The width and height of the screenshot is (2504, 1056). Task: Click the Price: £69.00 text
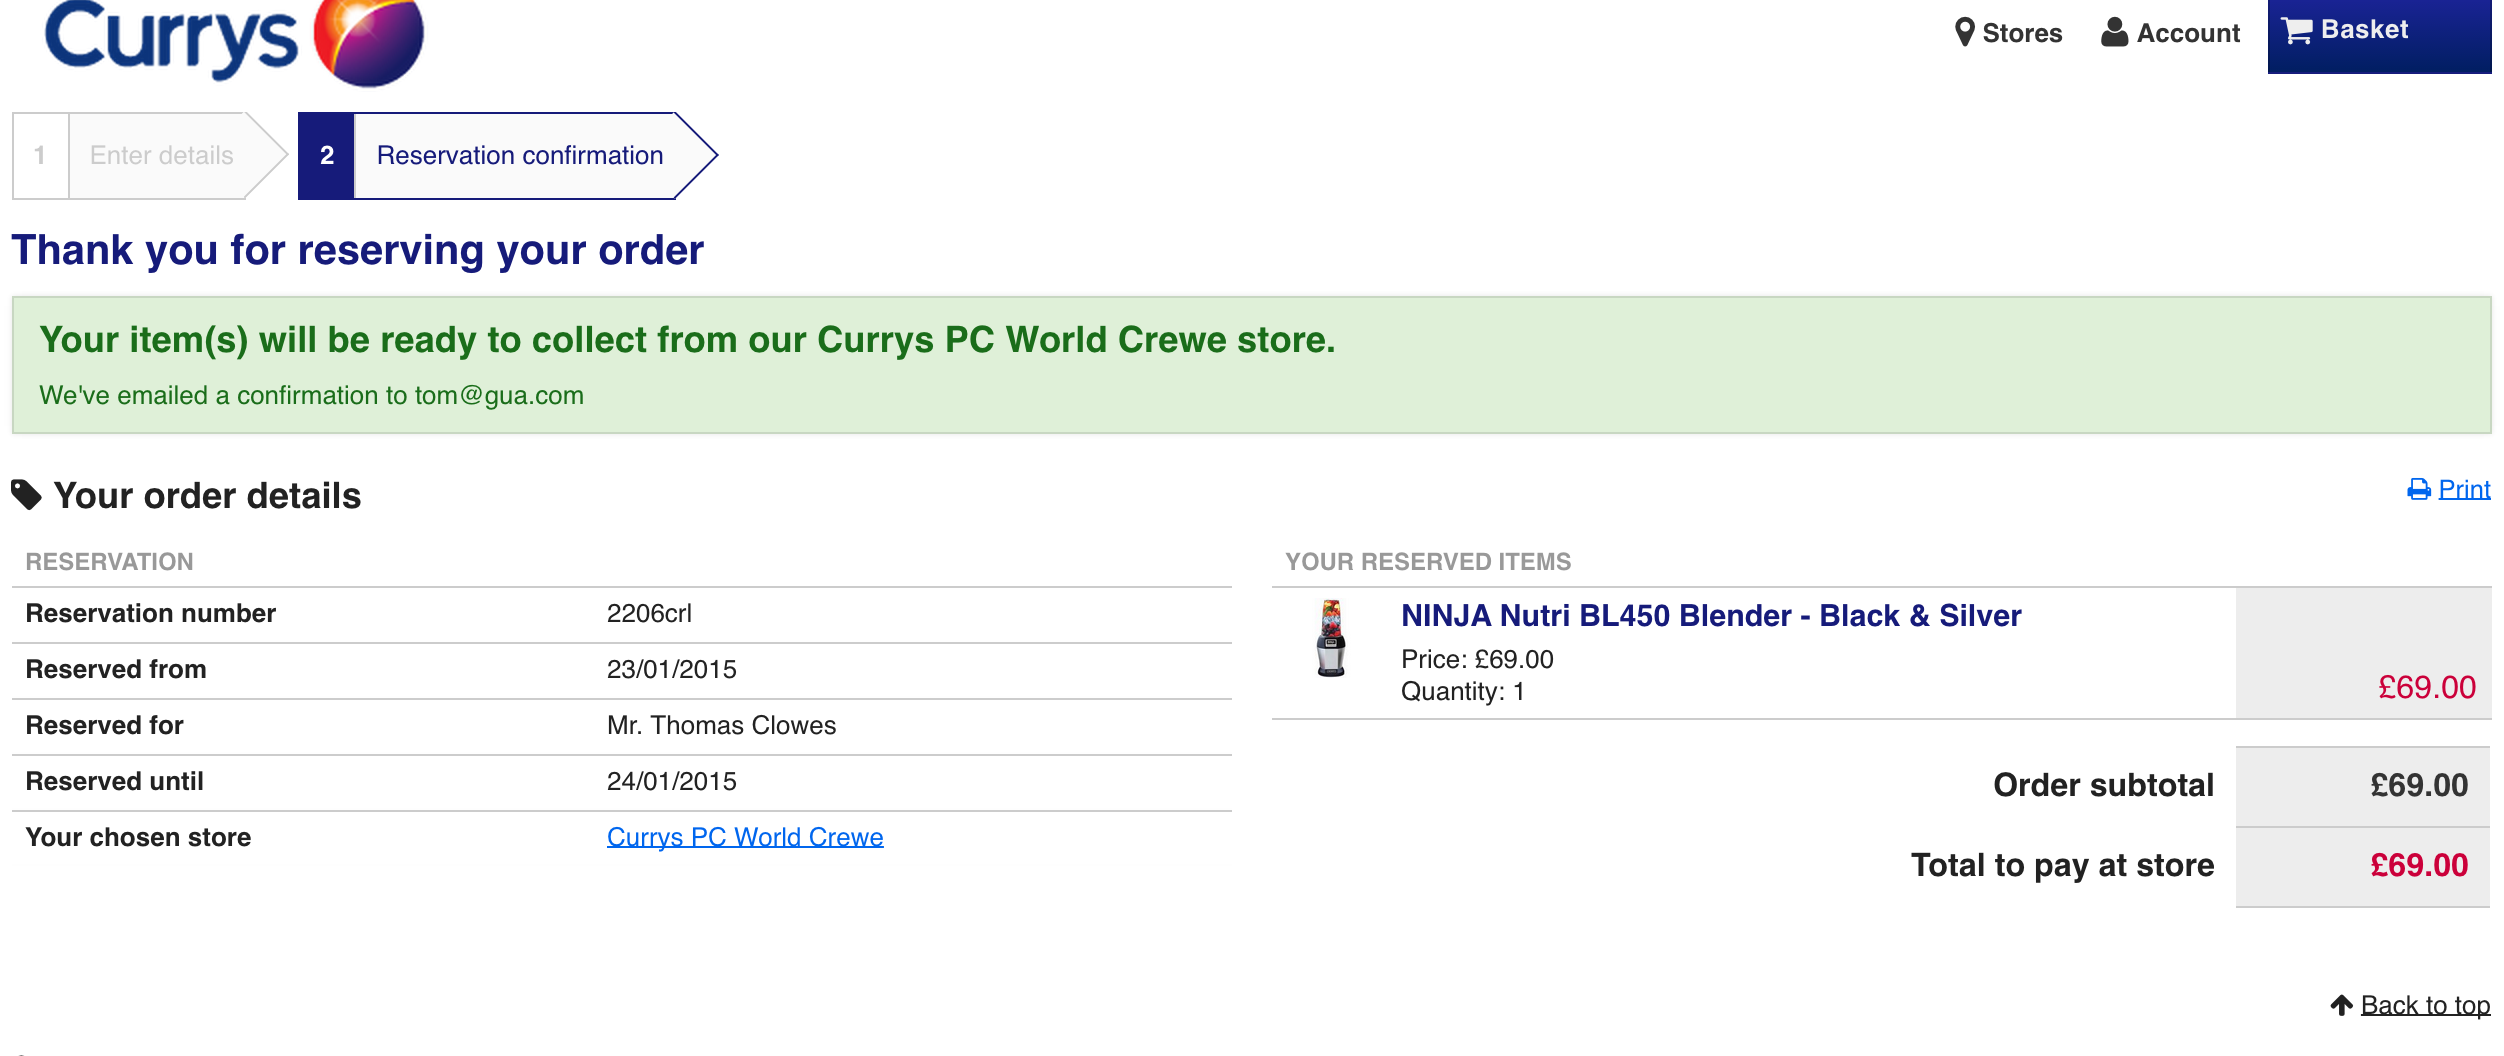tap(1477, 659)
